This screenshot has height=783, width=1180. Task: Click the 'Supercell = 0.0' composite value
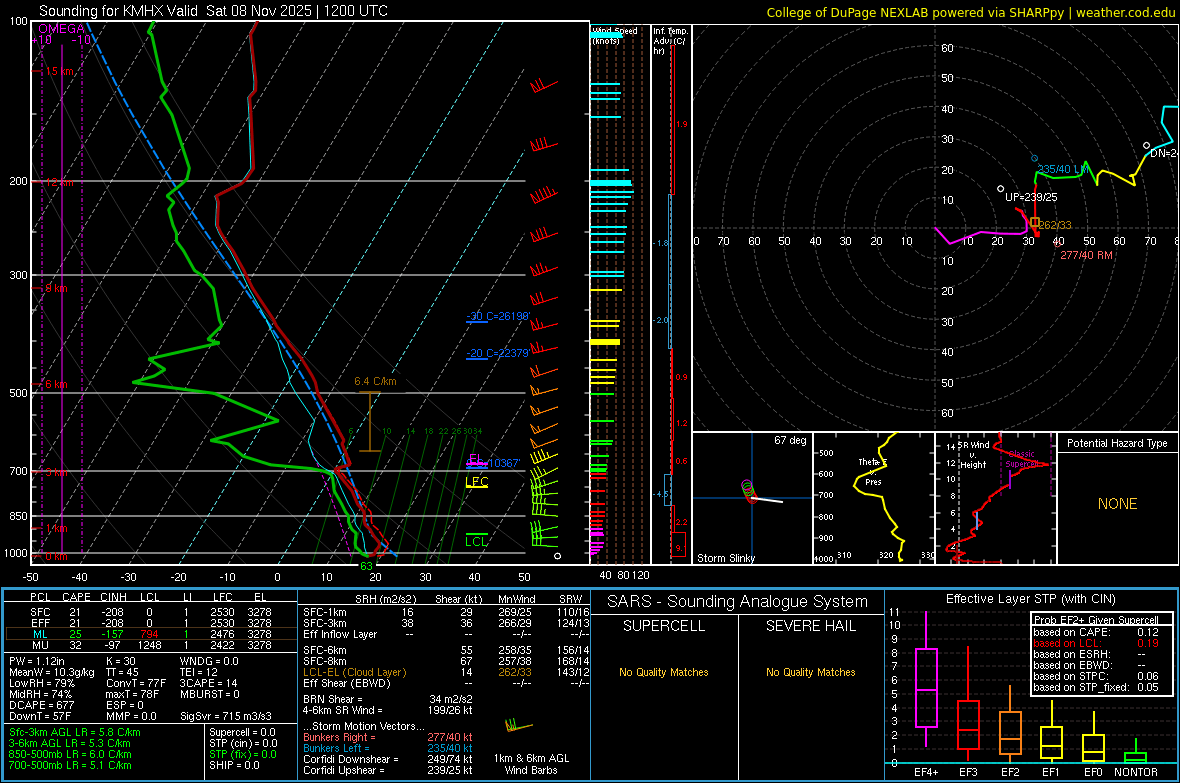pos(242,732)
